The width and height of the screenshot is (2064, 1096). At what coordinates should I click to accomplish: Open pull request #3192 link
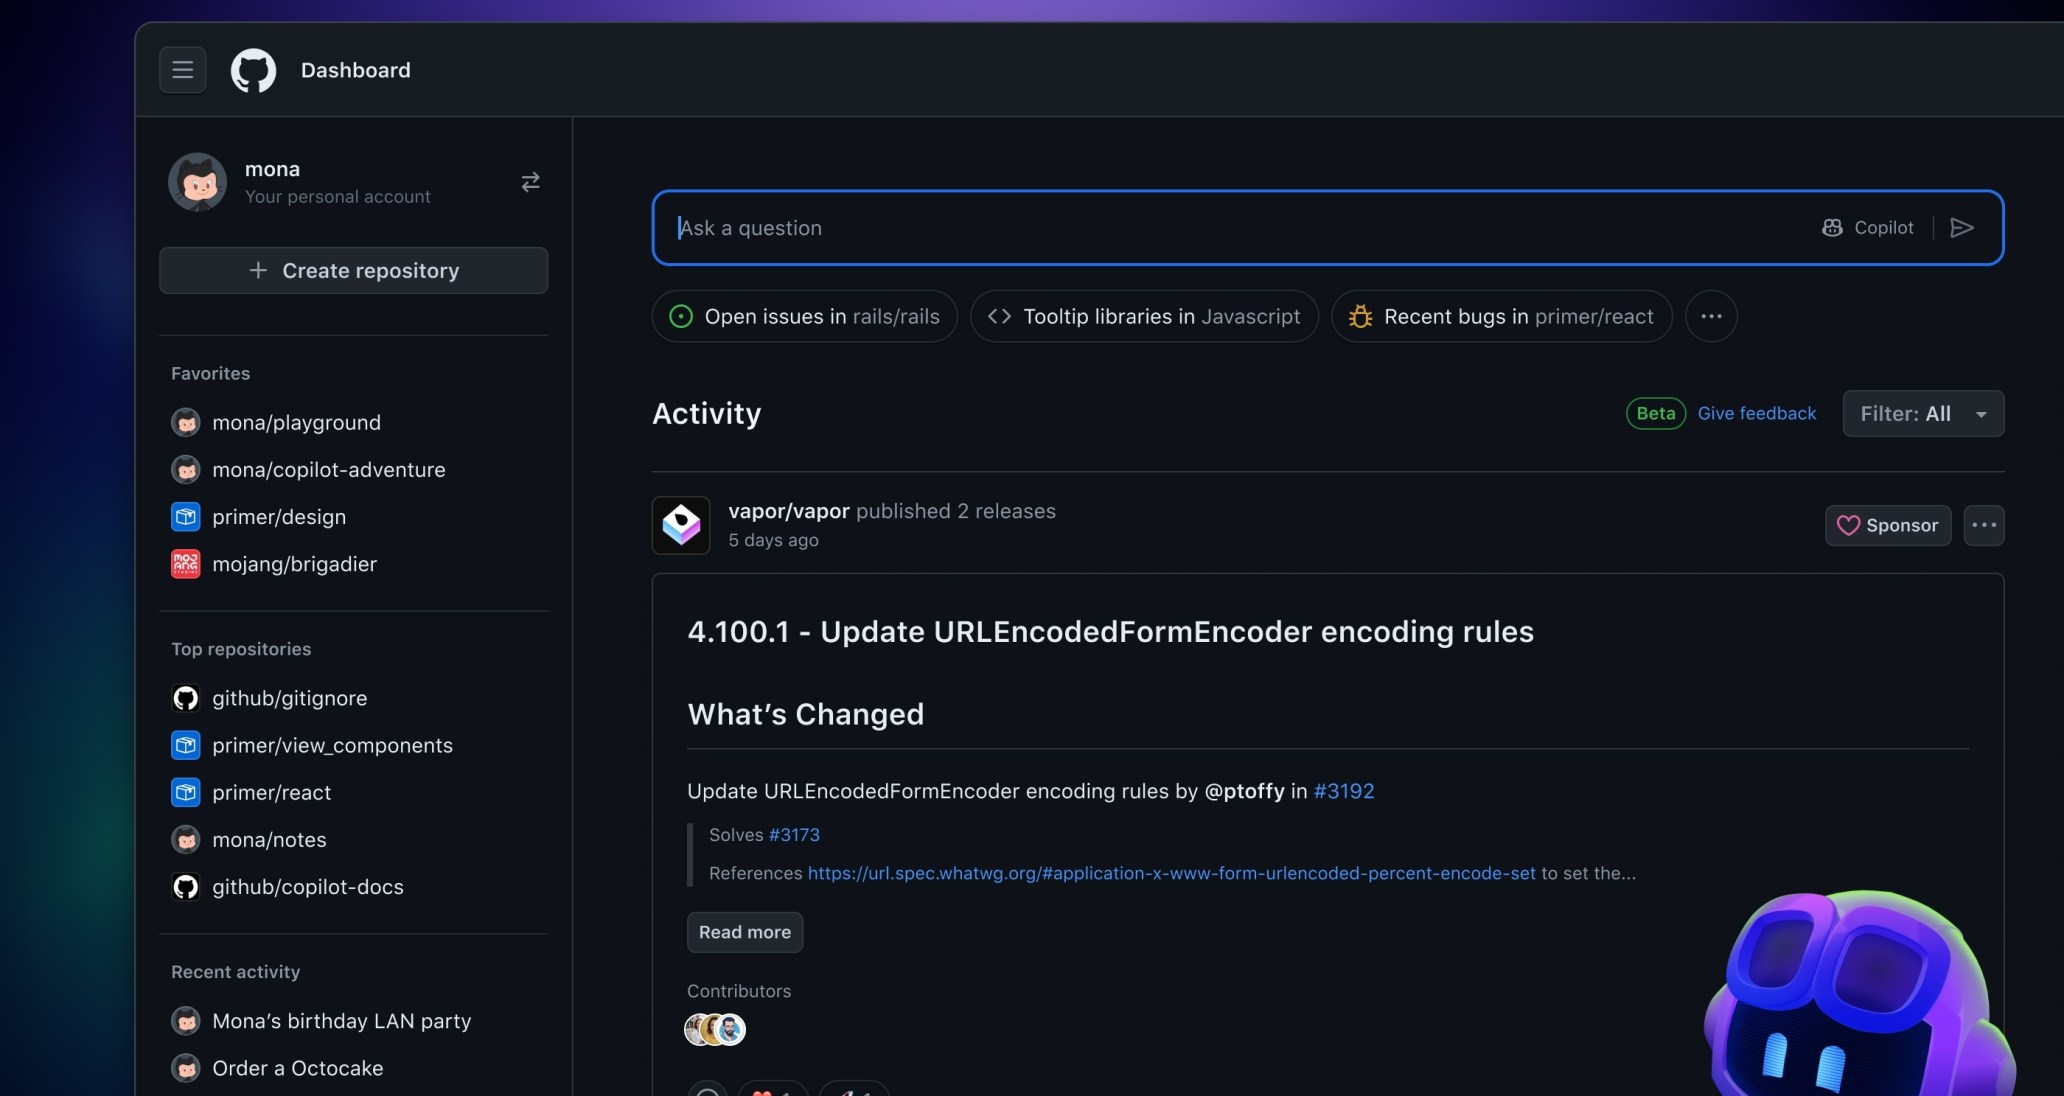click(1344, 791)
